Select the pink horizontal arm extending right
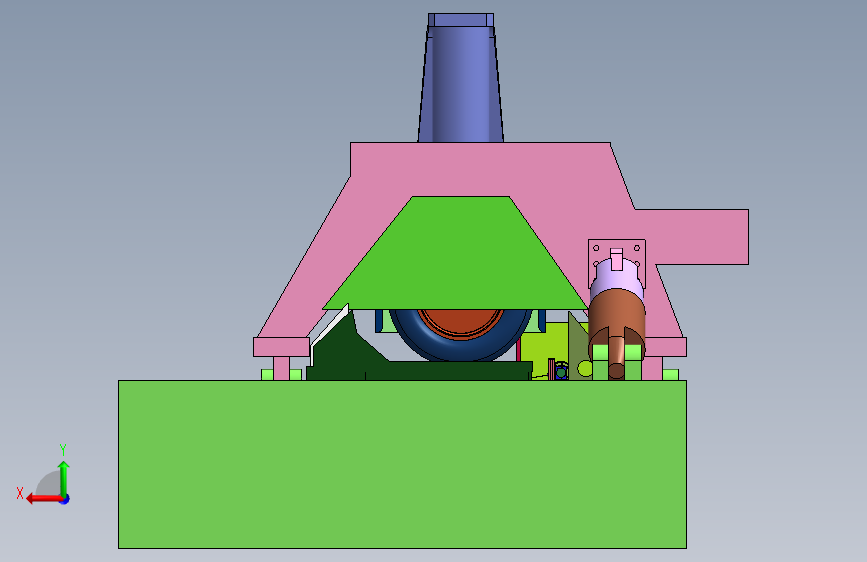This screenshot has height=562, width=867. (698, 237)
